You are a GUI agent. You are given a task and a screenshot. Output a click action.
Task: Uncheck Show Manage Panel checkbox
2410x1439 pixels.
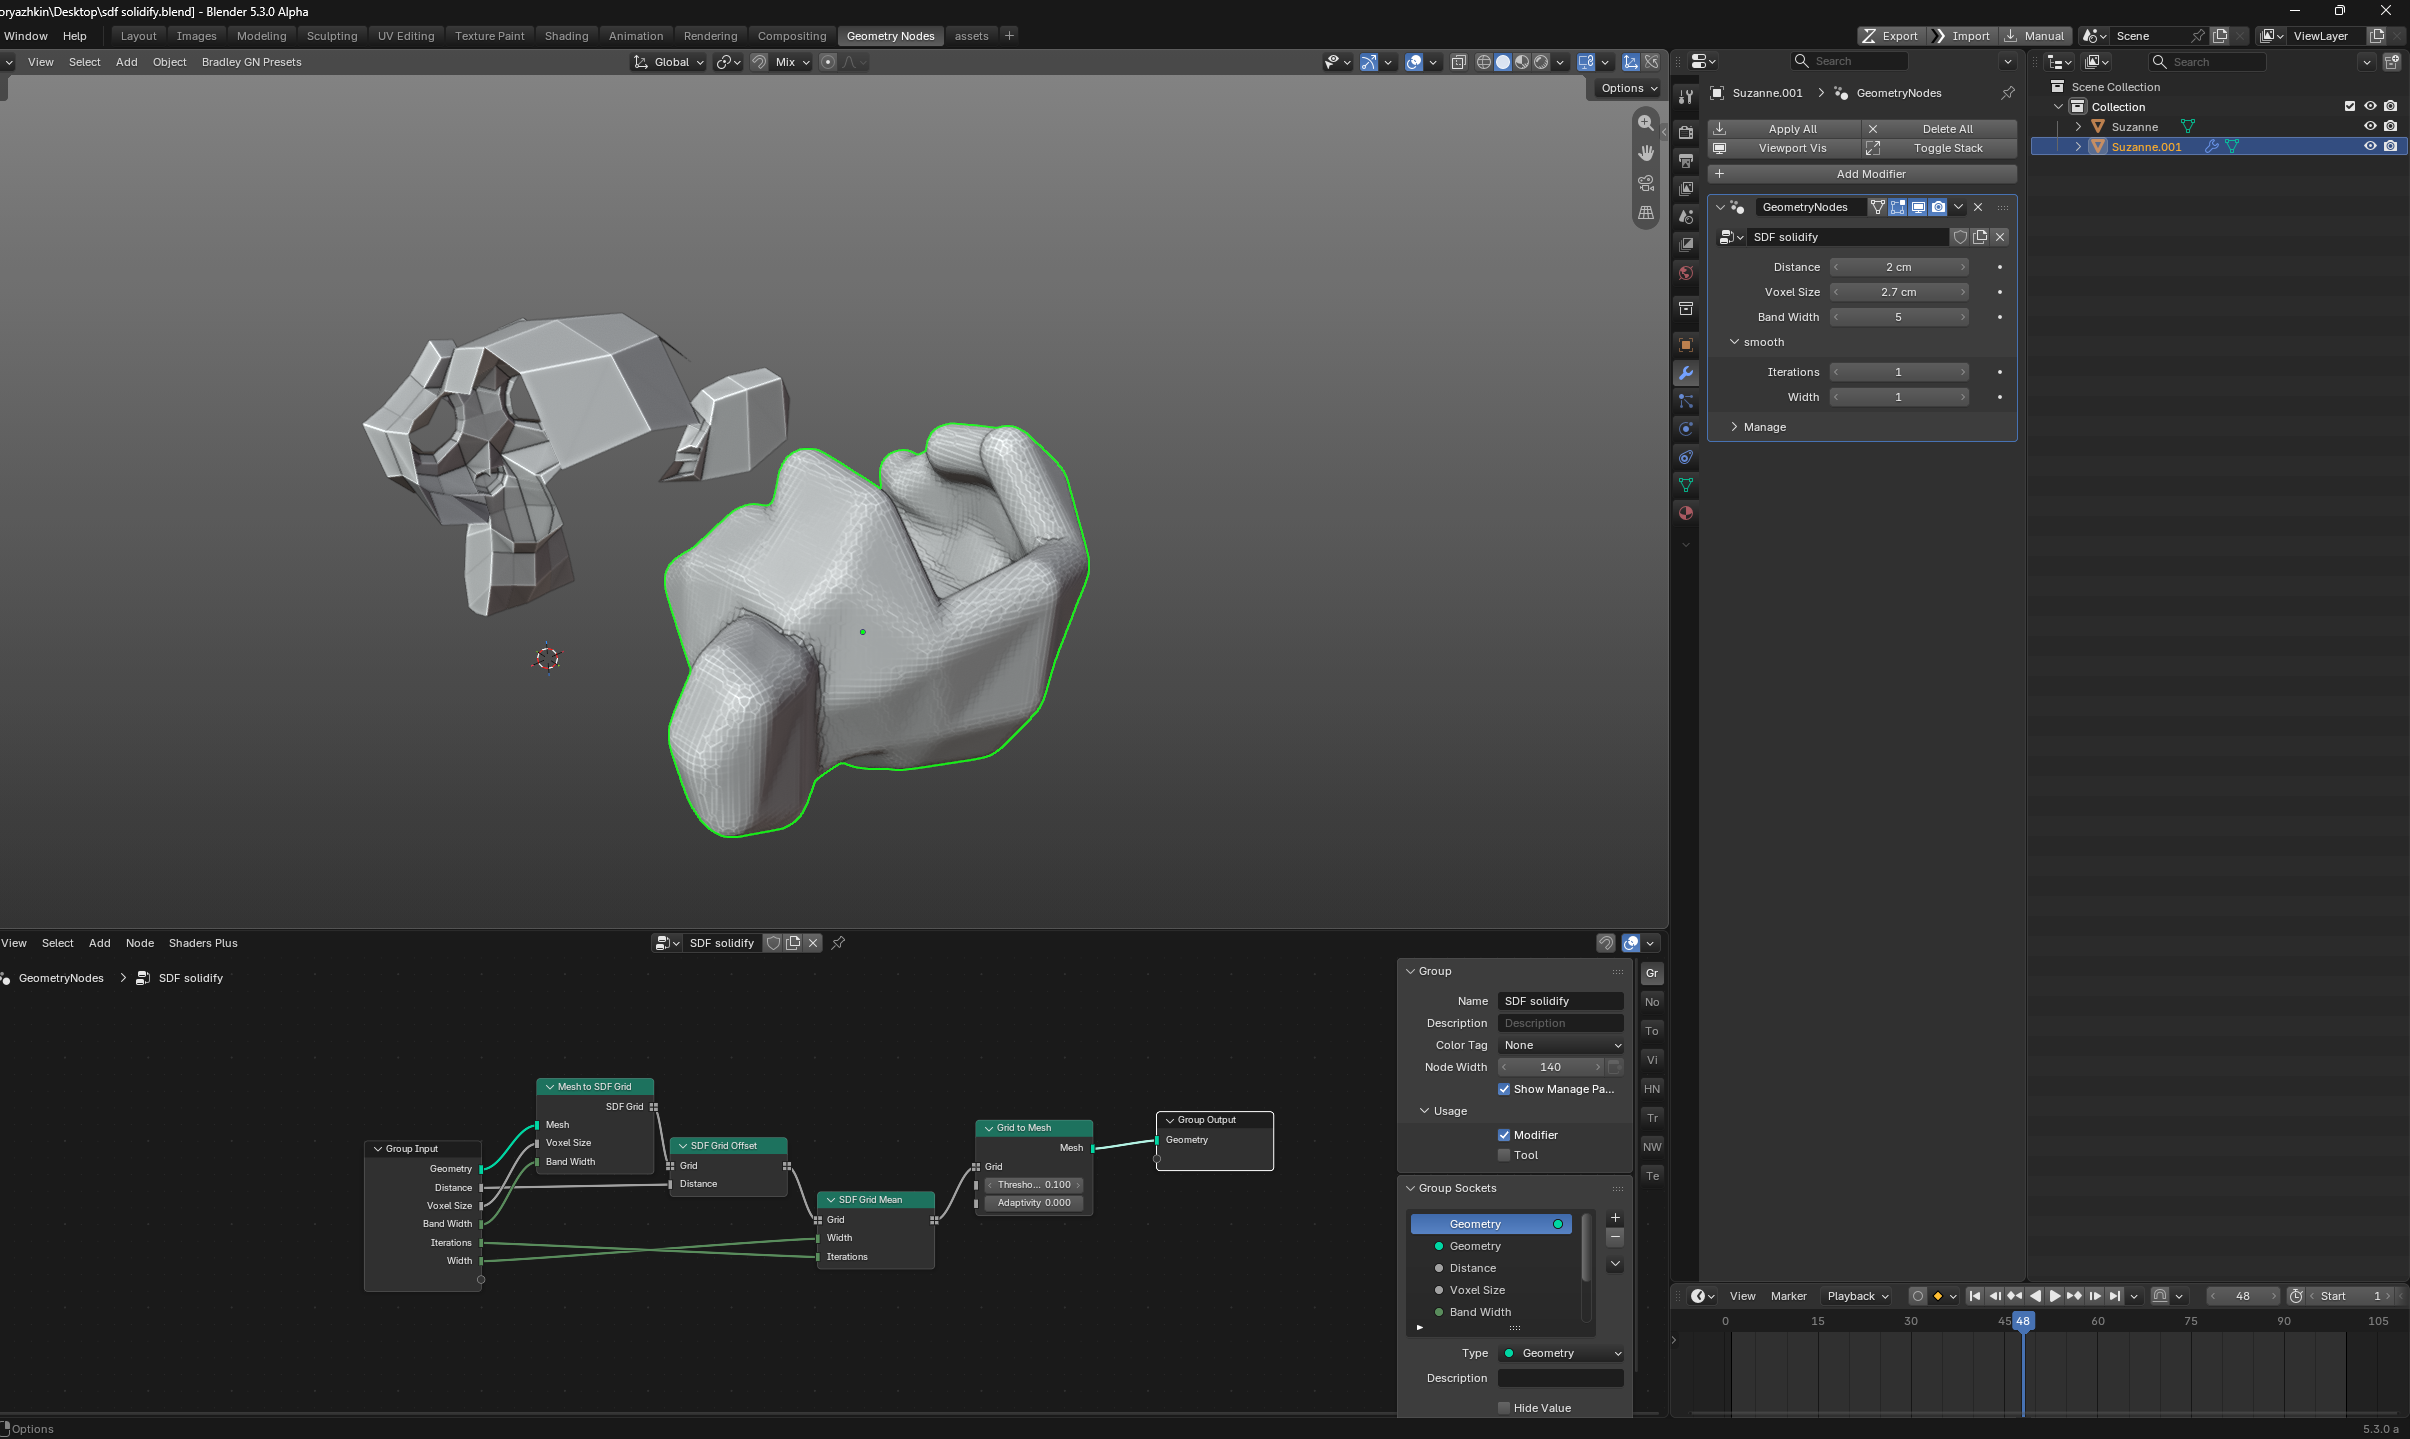tap(1504, 1089)
